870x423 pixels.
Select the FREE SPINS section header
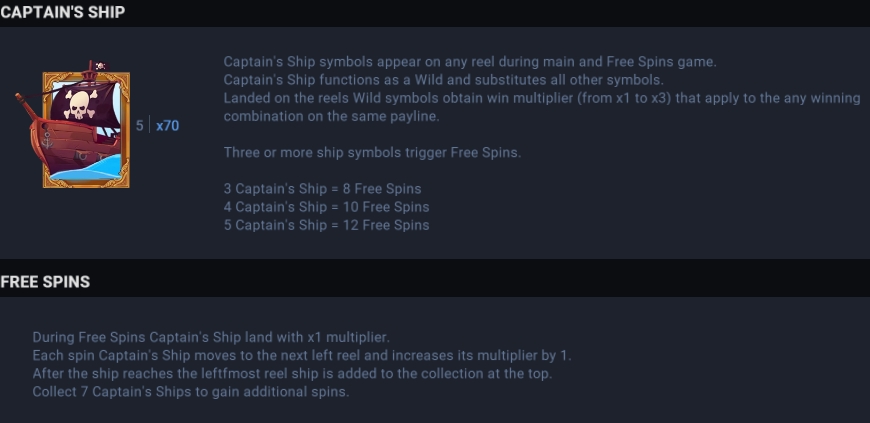[x=45, y=282]
